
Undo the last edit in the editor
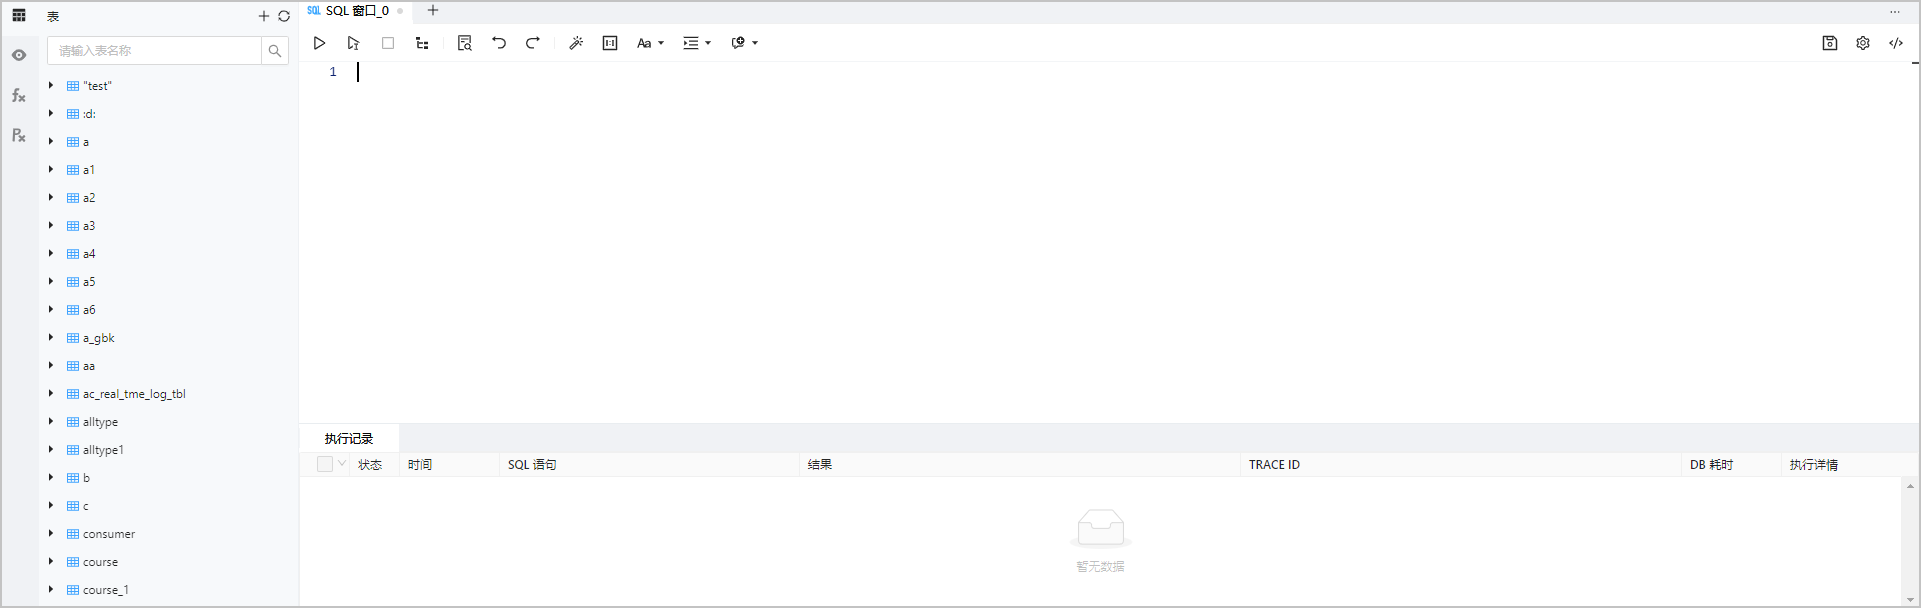point(499,43)
